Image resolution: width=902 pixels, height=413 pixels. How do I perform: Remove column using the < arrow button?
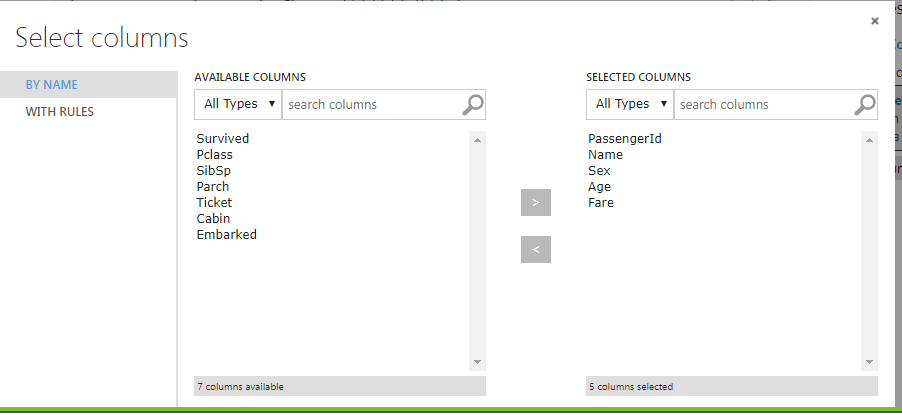[x=536, y=250]
